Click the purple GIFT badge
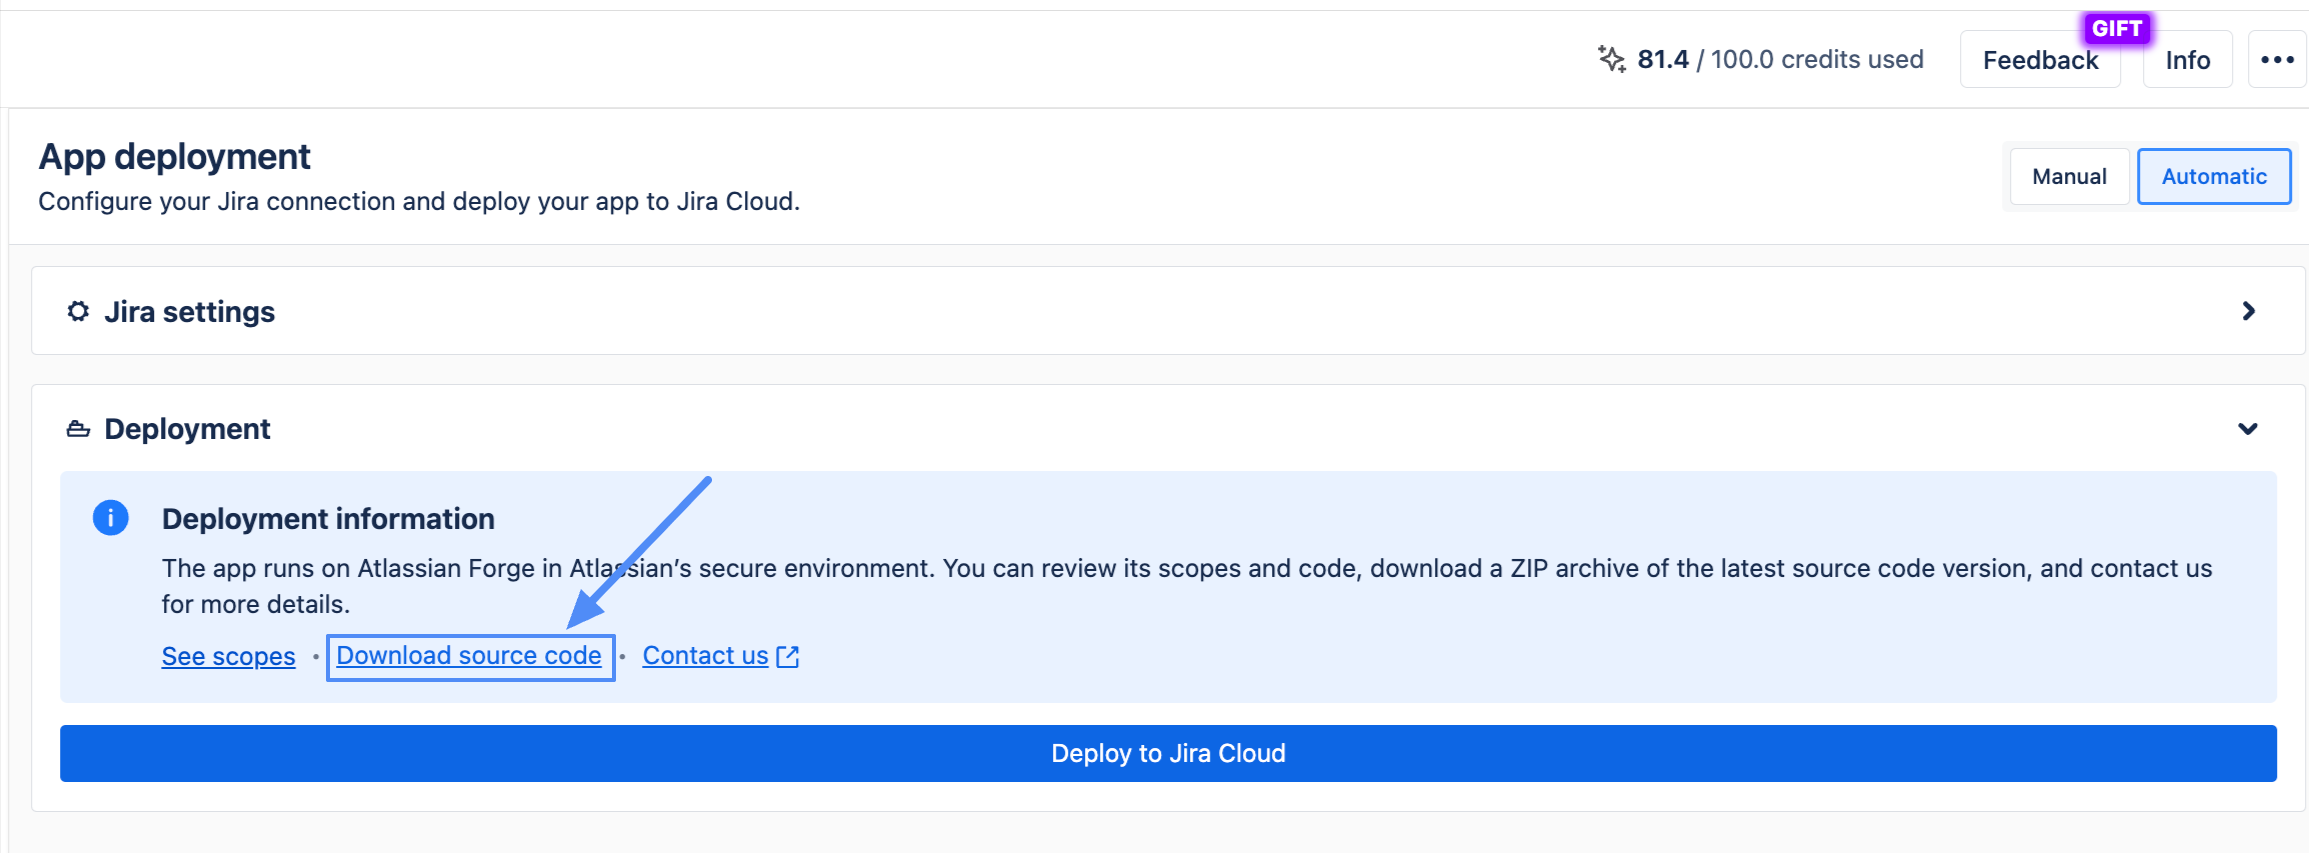Image resolution: width=2309 pixels, height=853 pixels. pyautogui.click(x=2116, y=28)
